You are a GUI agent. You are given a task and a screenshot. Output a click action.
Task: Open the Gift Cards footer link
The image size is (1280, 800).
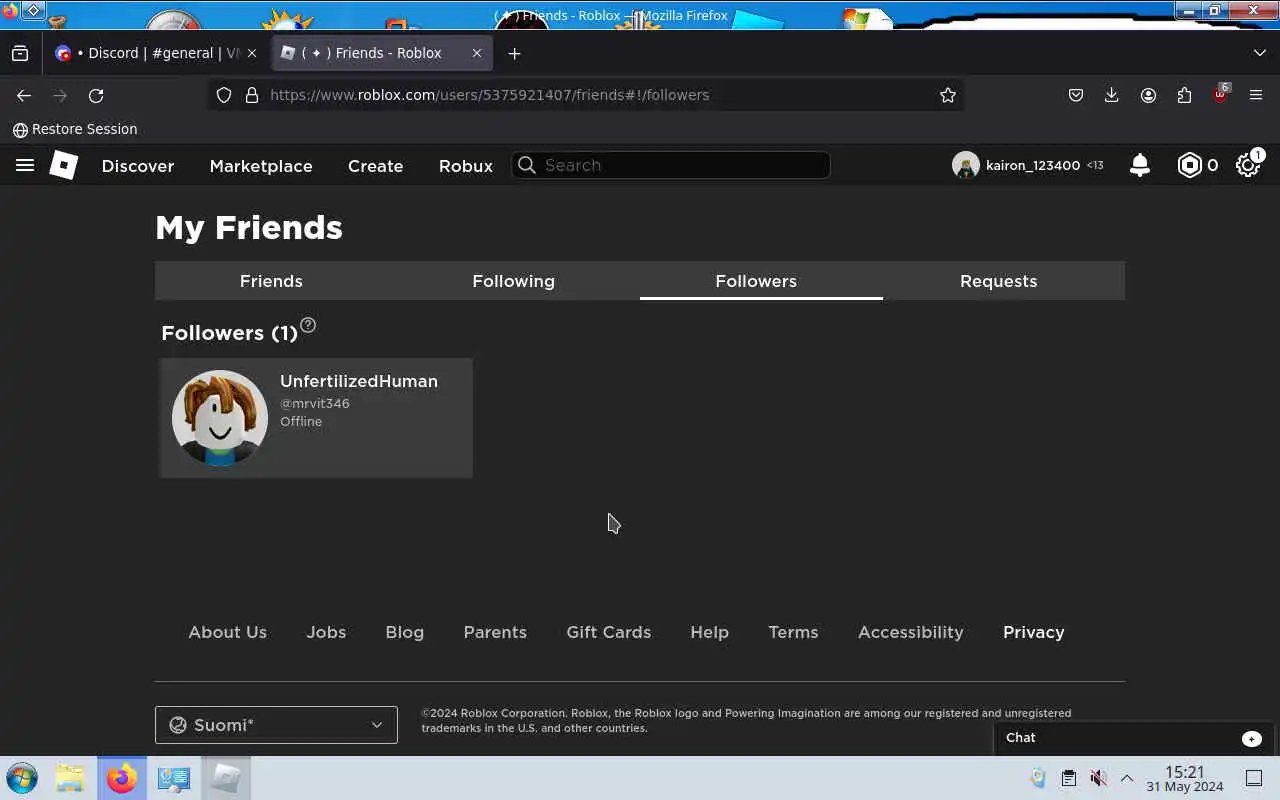coord(608,632)
